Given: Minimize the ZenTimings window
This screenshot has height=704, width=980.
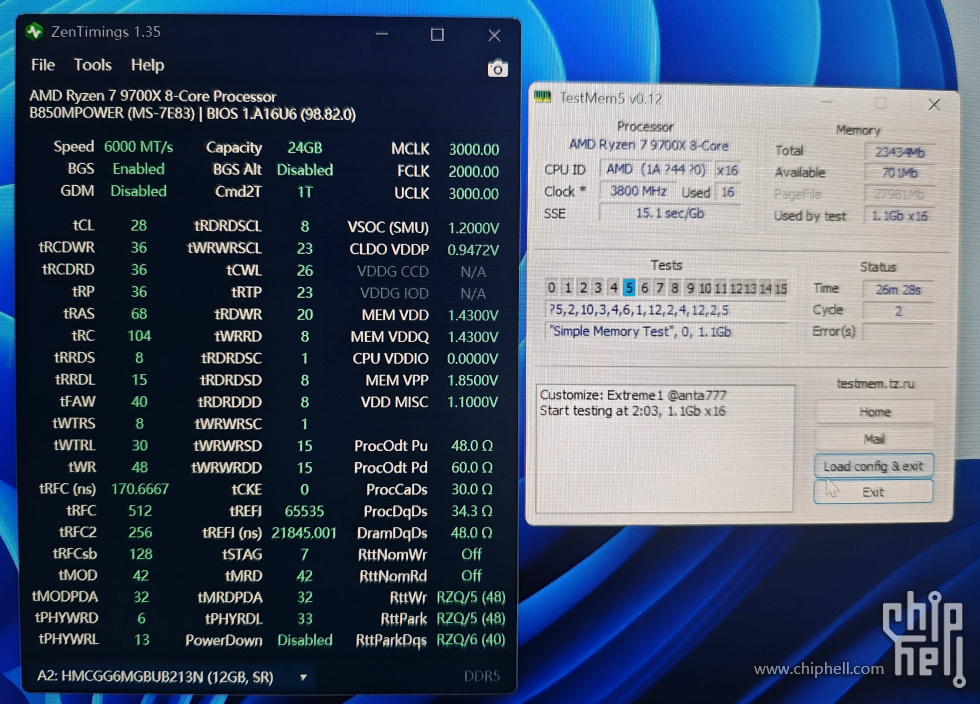Looking at the screenshot, I should 379,35.
